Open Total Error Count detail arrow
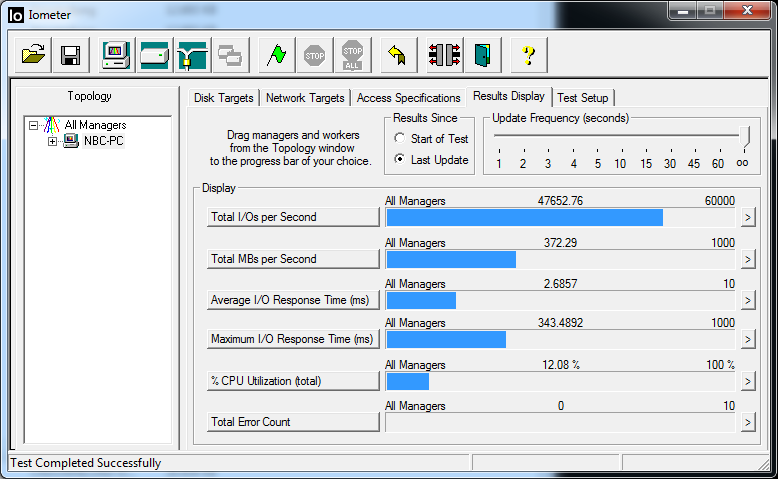 pyautogui.click(x=748, y=422)
